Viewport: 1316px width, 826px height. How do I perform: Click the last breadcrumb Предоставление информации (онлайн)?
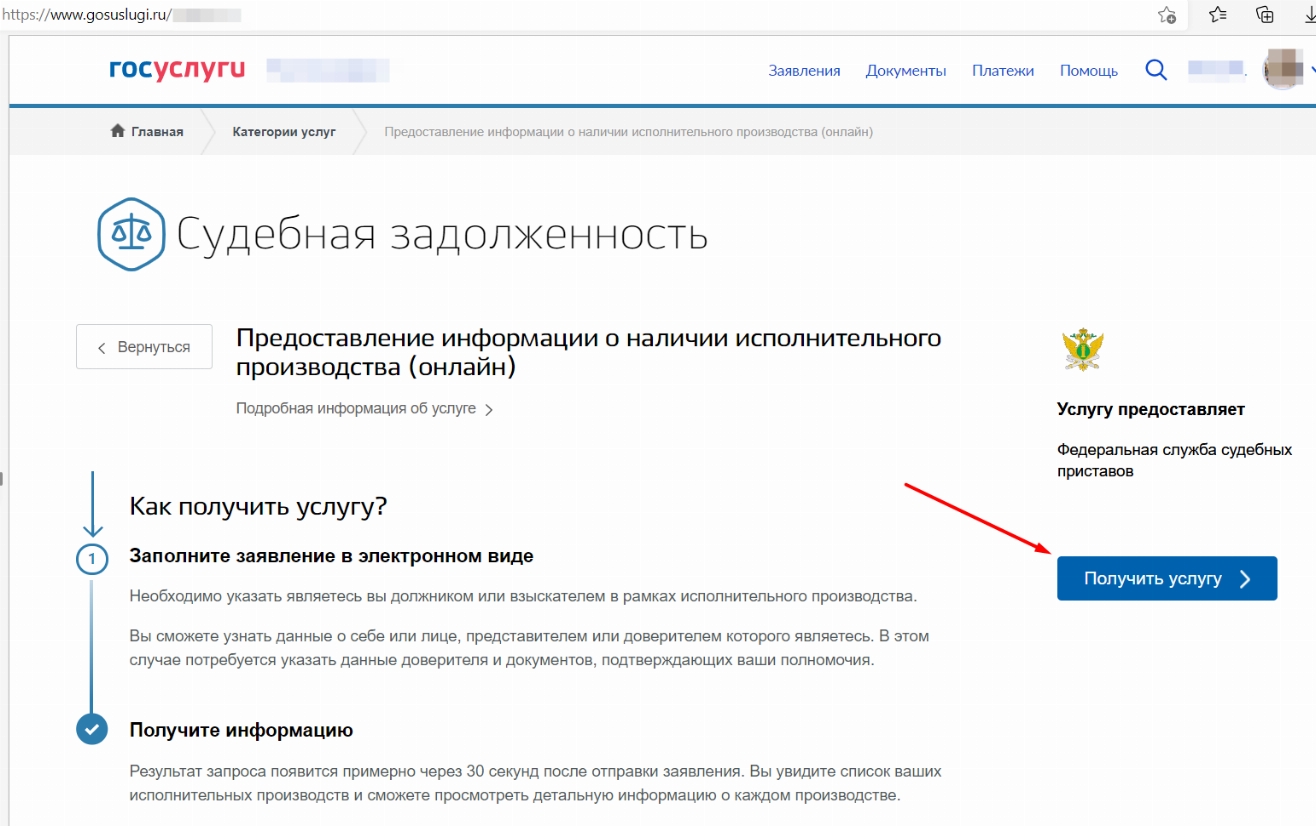click(629, 131)
